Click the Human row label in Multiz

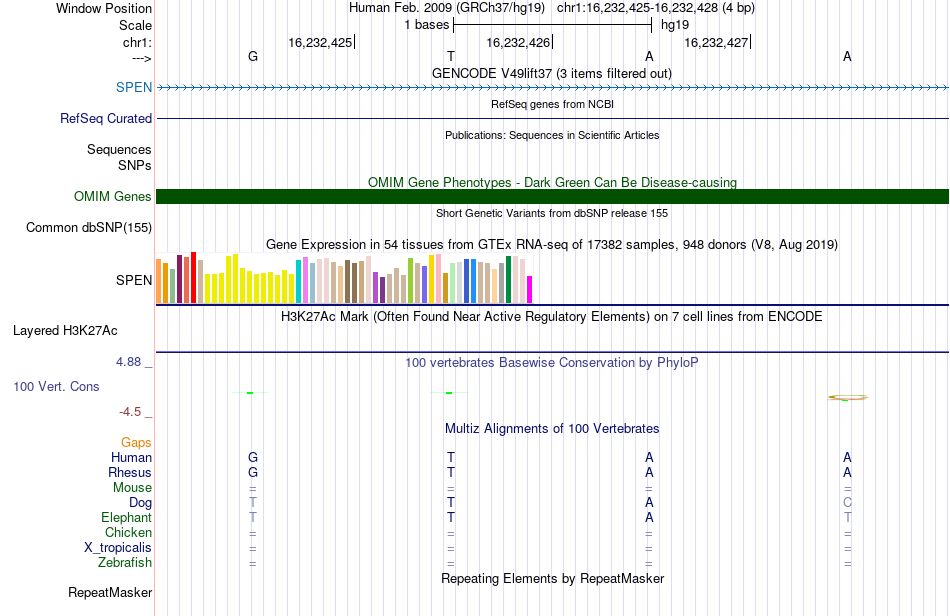(x=131, y=457)
